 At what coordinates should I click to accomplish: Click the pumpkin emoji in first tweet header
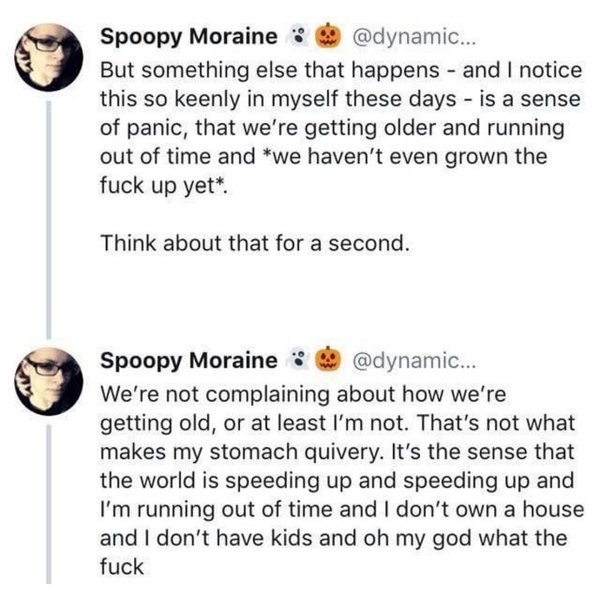point(325,38)
